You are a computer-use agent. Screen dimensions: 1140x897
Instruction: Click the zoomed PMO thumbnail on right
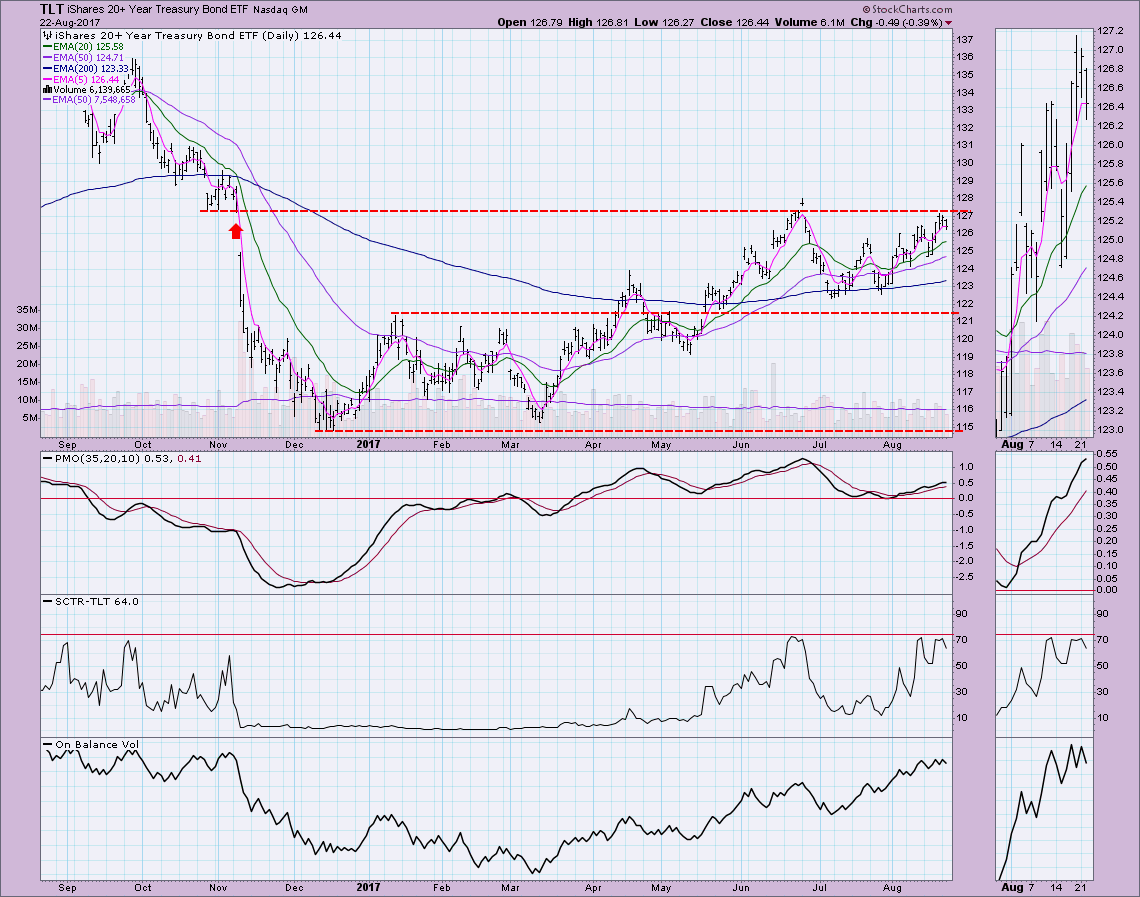click(x=1043, y=522)
